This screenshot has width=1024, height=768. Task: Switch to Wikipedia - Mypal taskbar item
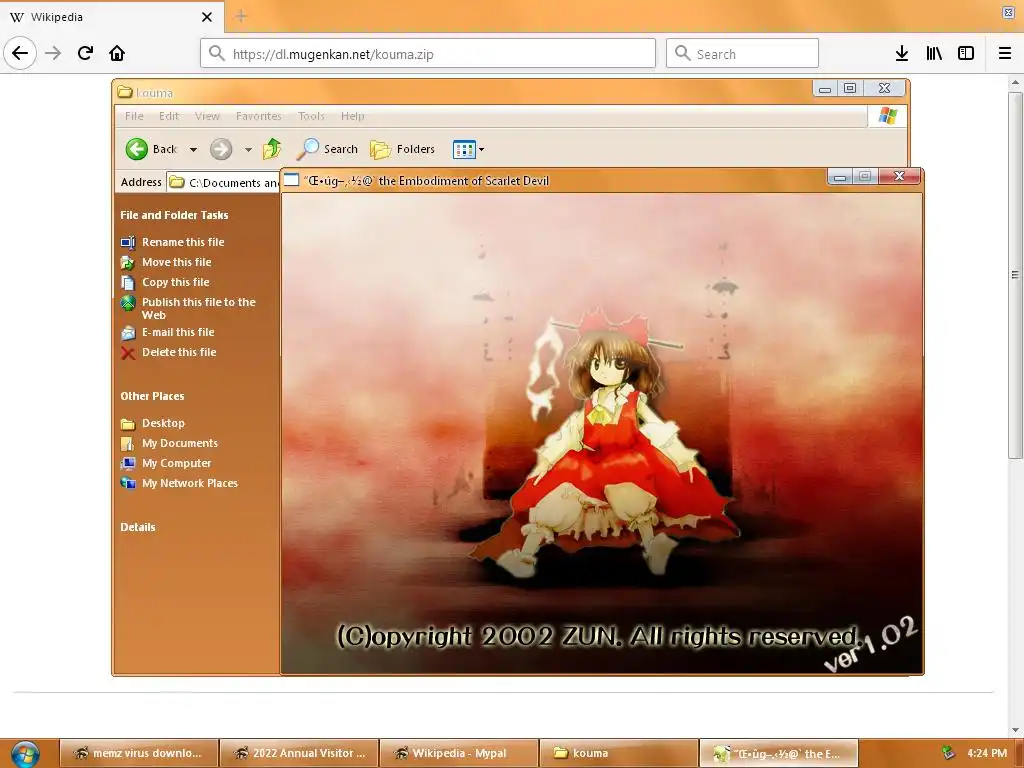pos(459,753)
